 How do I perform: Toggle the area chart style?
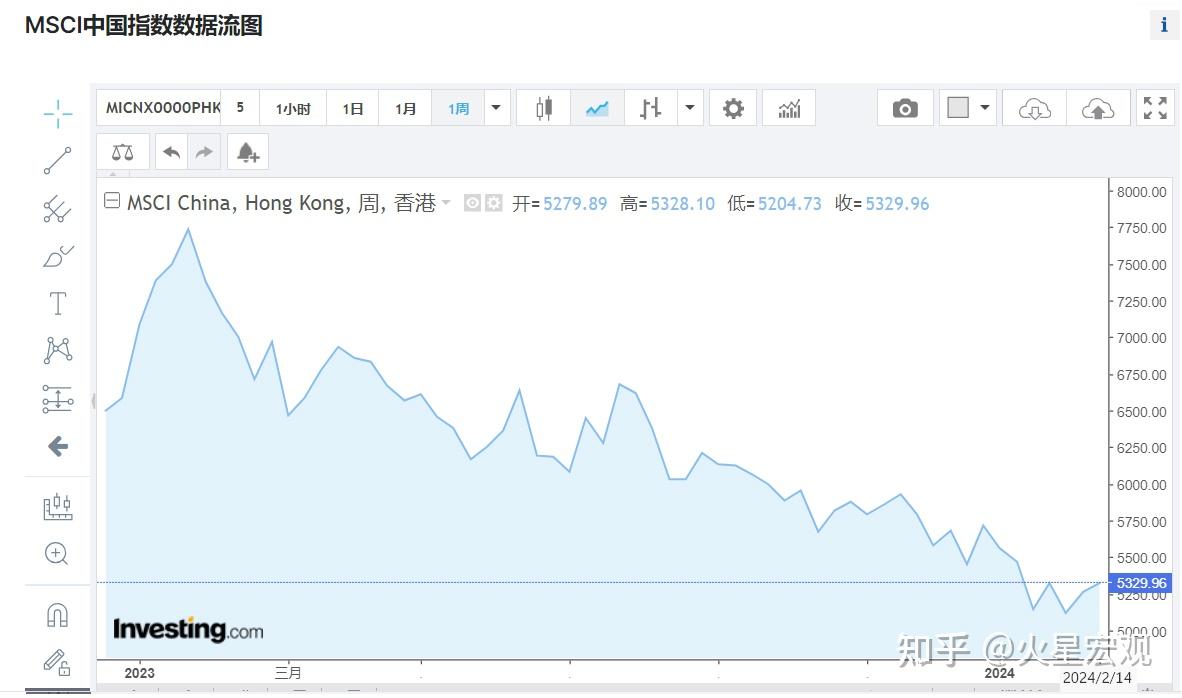pos(597,108)
